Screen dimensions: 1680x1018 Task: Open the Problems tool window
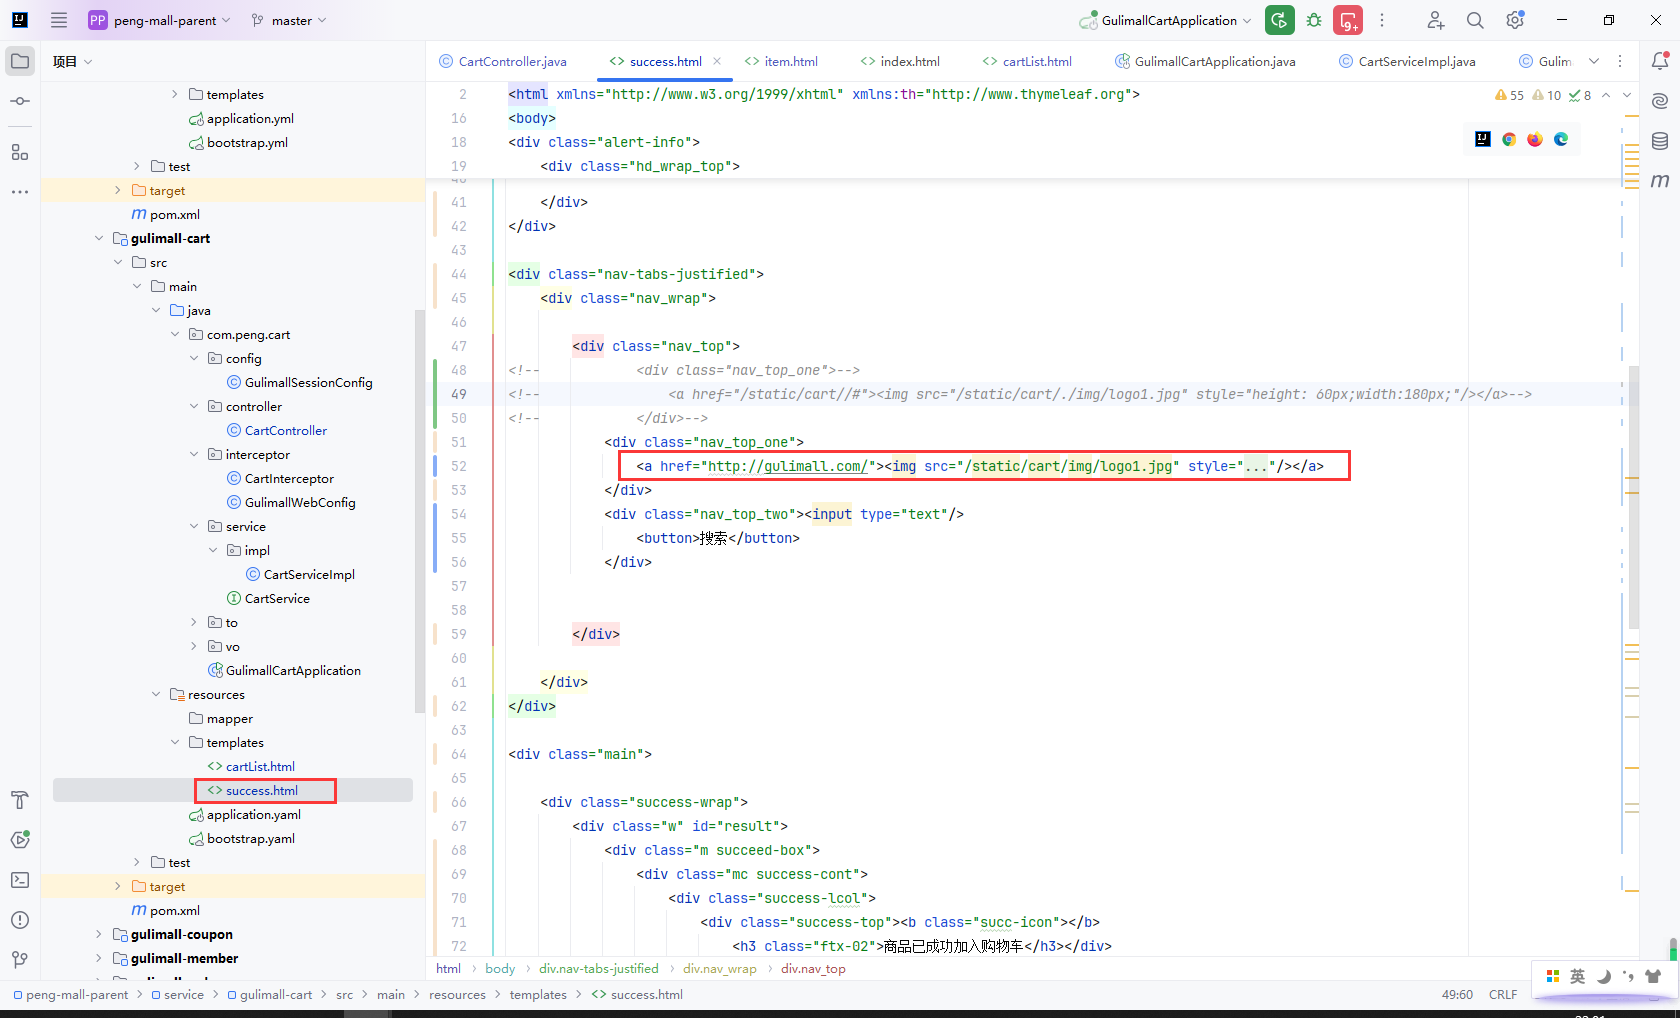pyautogui.click(x=20, y=920)
